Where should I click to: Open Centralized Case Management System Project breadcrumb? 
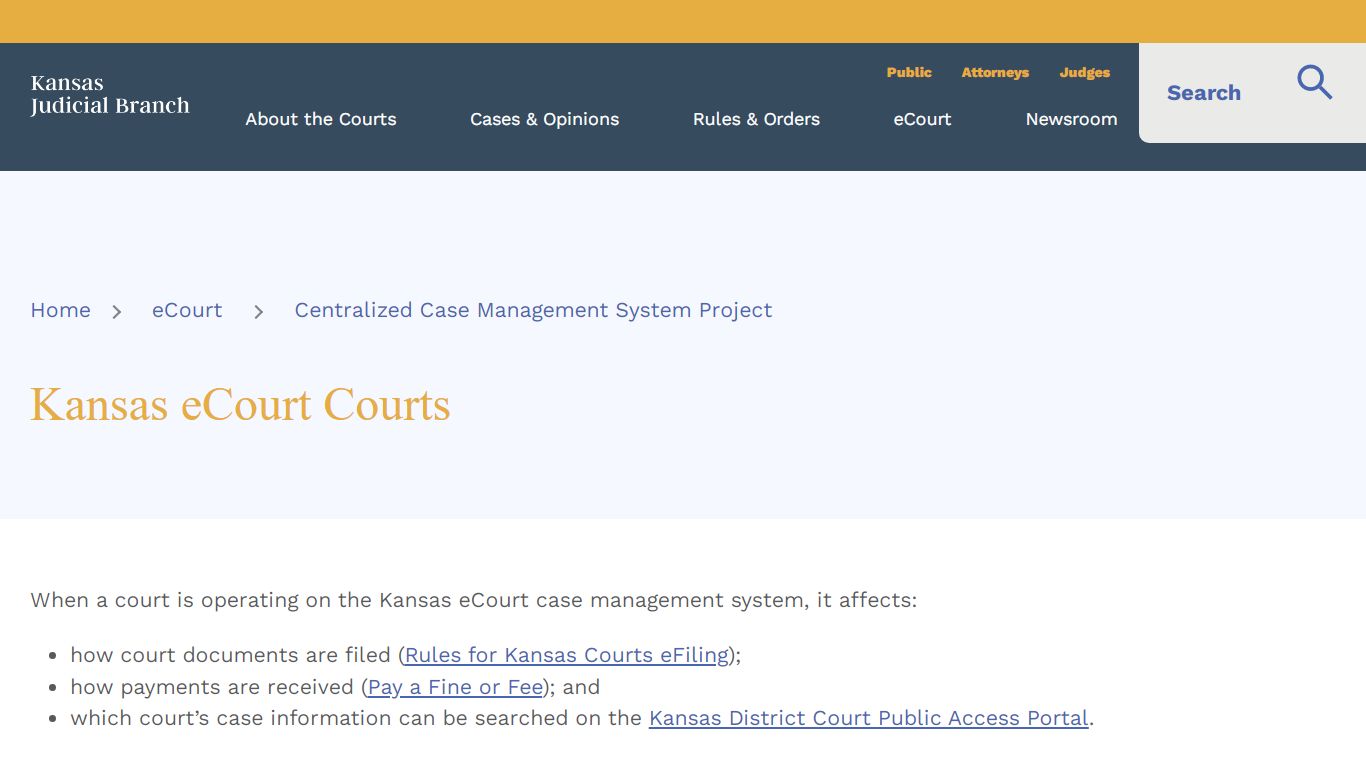click(533, 310)
